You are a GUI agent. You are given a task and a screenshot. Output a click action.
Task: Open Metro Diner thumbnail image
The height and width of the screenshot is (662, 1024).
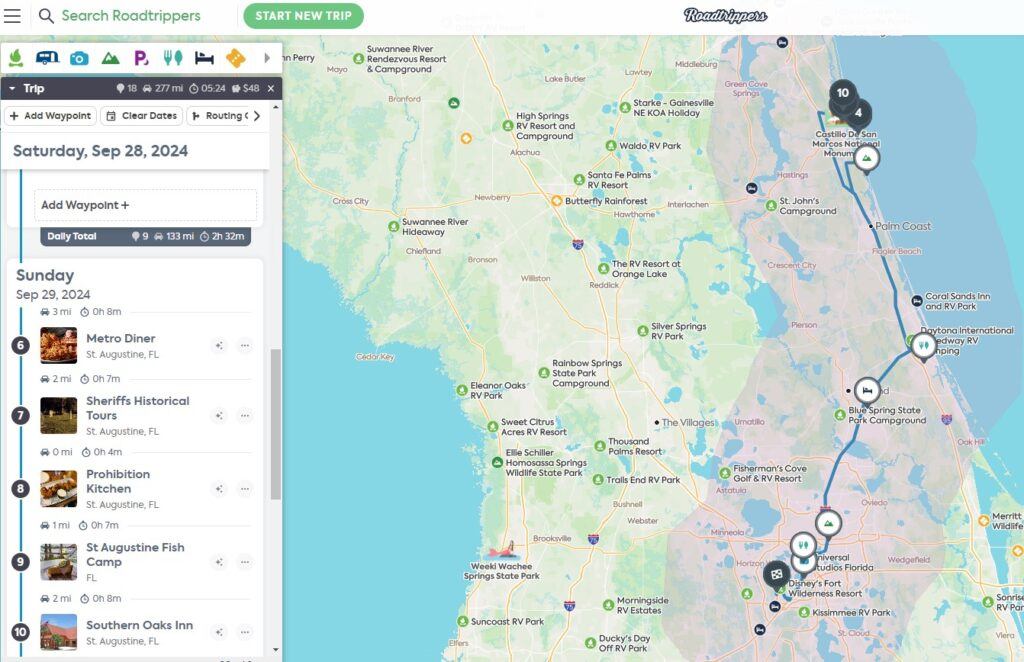[x=59, y=345]
